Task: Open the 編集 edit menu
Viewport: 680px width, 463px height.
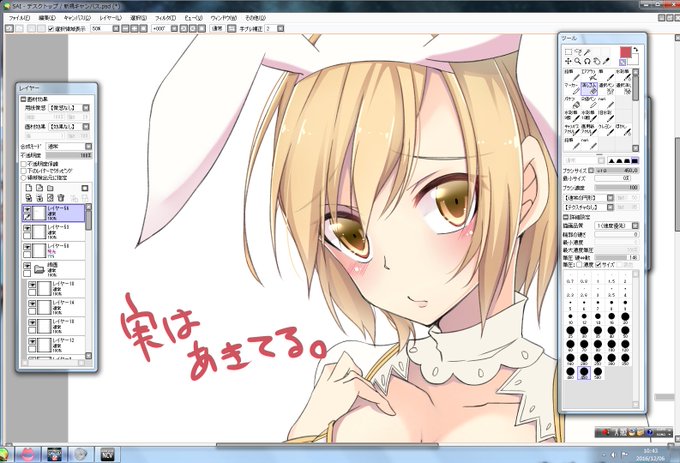Action: coord(47,18)
